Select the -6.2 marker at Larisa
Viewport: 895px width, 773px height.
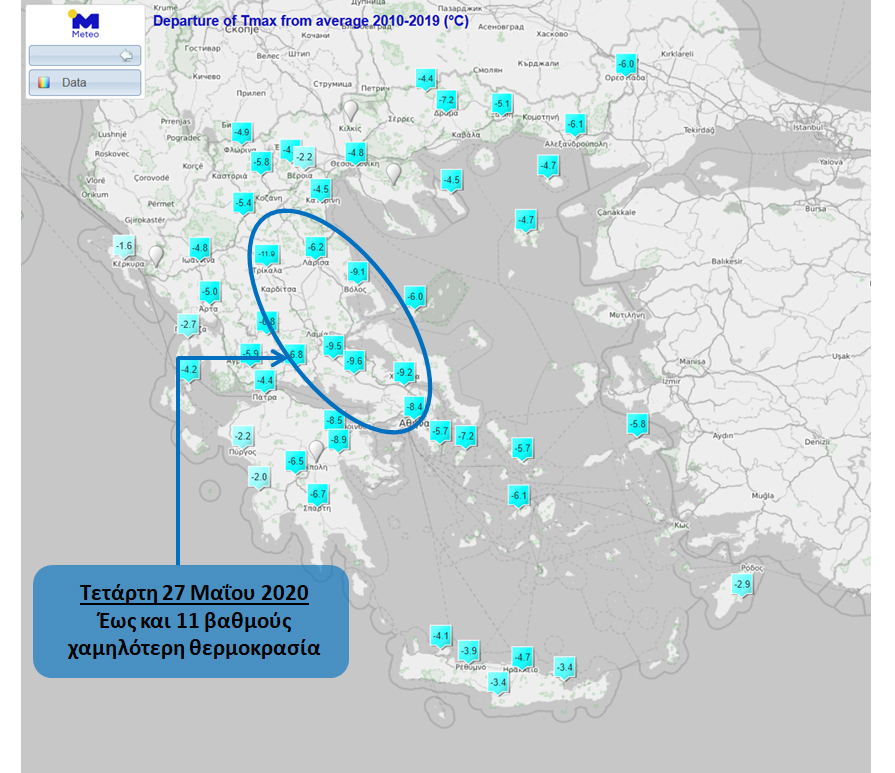(316, 248)
